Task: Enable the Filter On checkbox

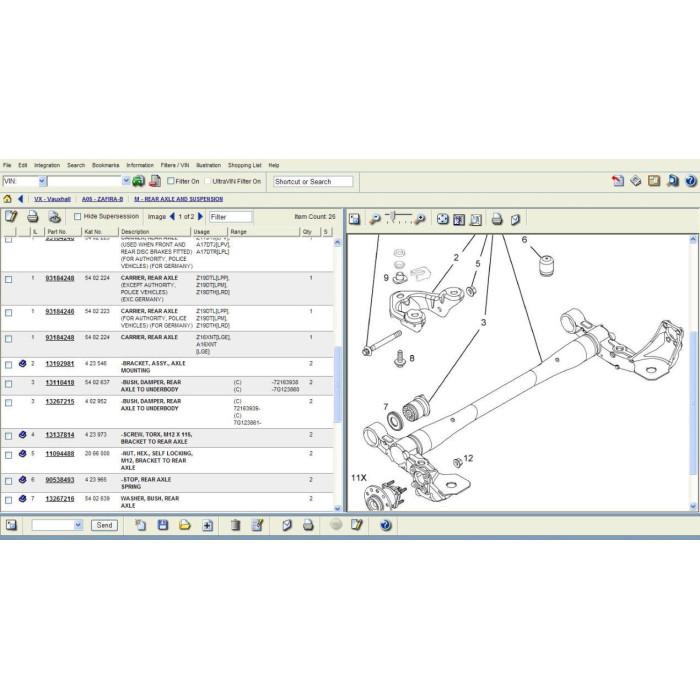Action: (x=171, y=181)
